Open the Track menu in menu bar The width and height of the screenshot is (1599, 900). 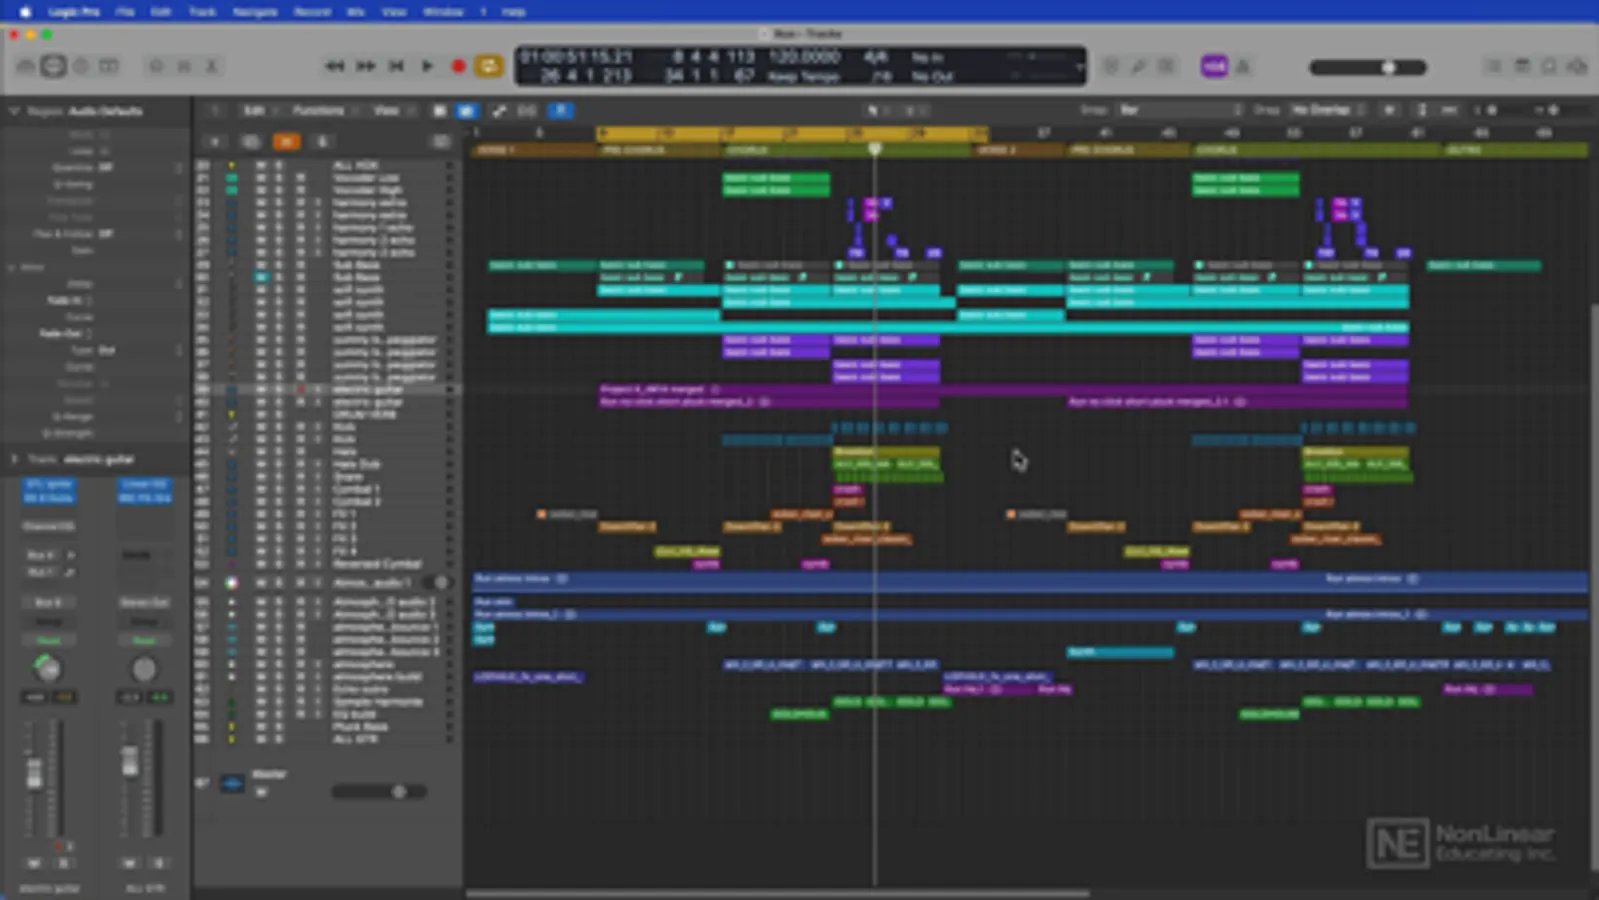[x=202, y=12]
